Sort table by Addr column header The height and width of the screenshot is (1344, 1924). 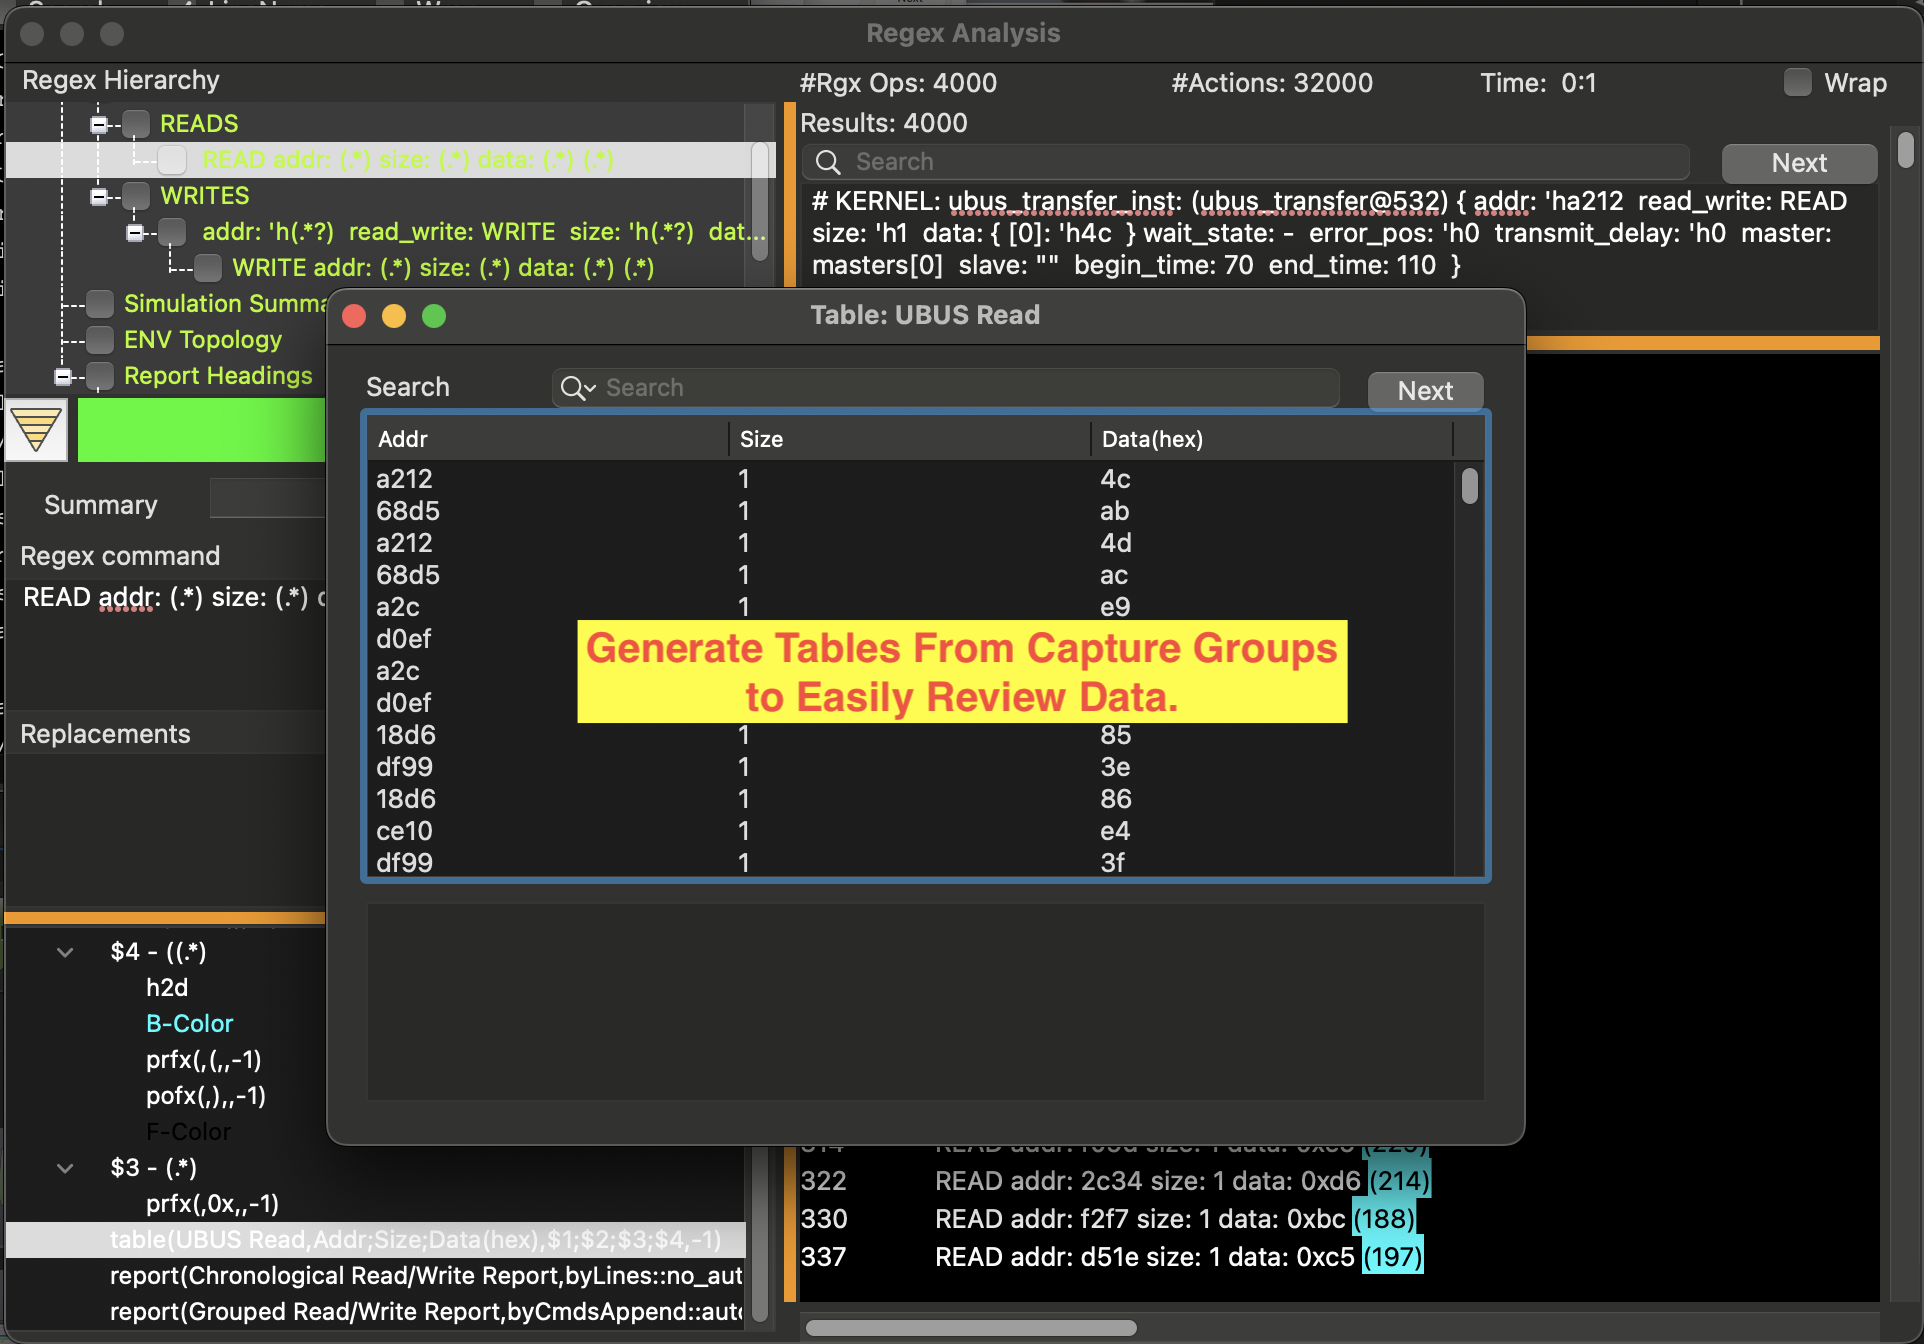[548, 439]
